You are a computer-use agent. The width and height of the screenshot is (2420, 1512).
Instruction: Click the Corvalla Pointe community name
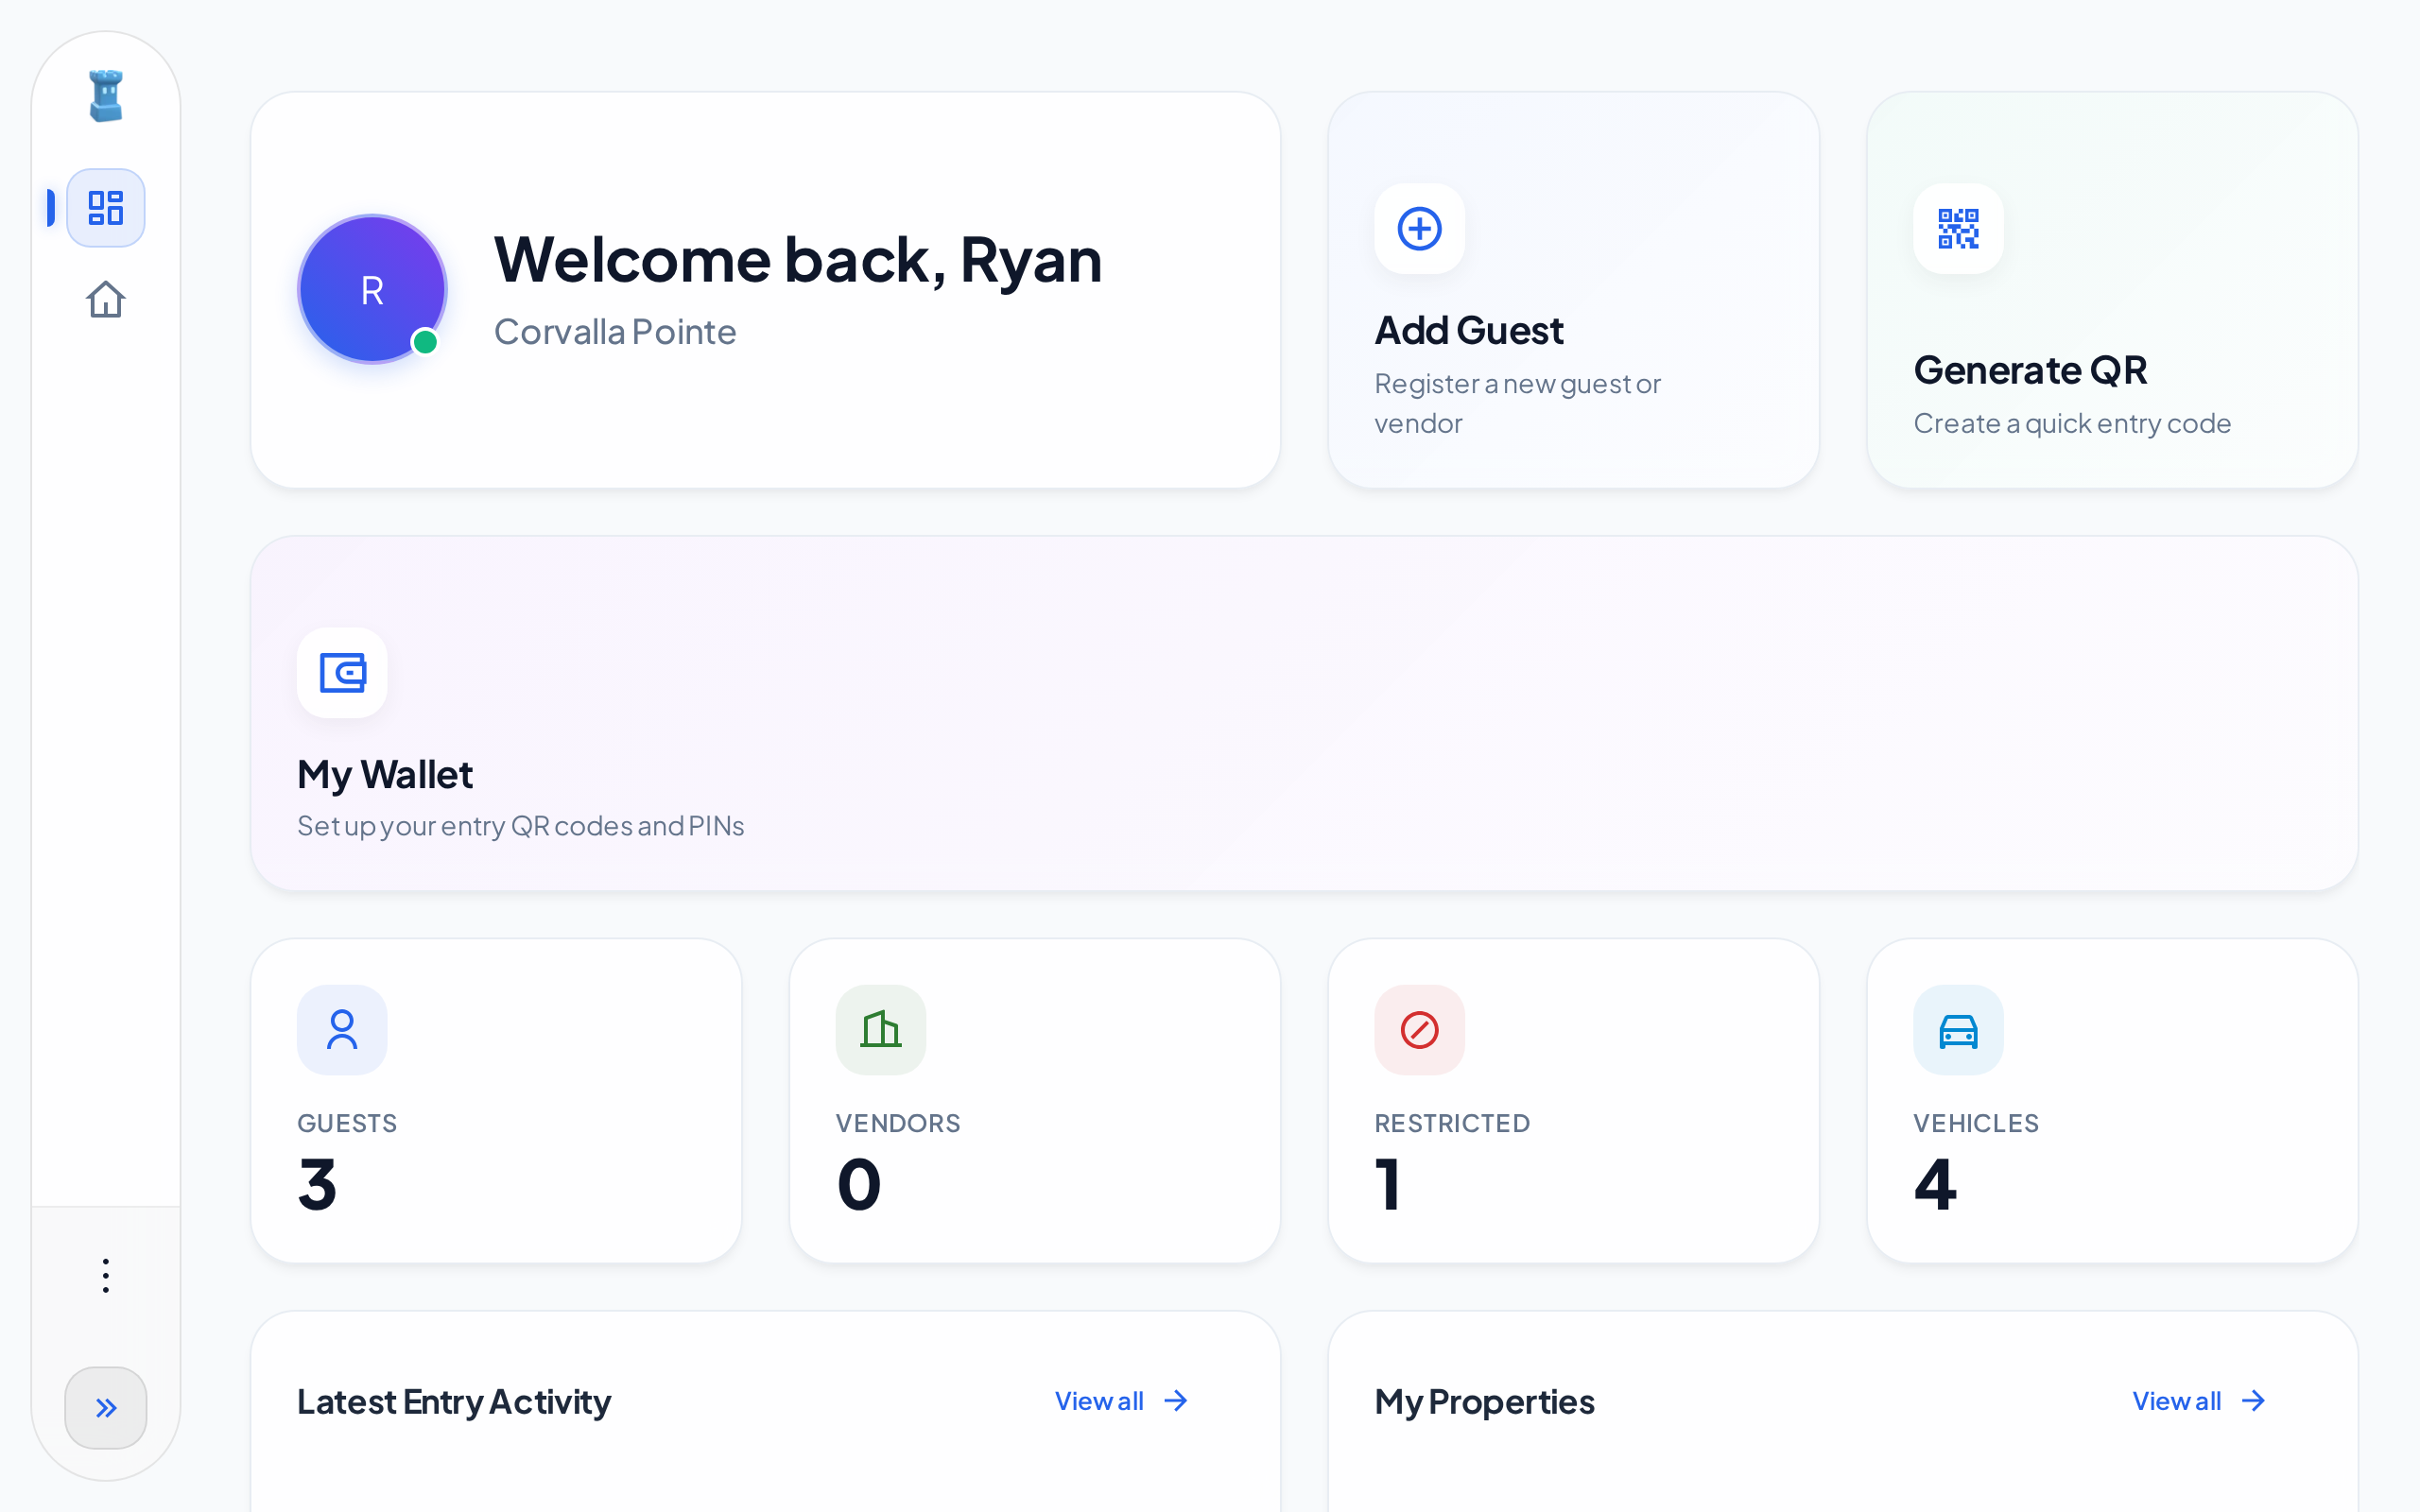[615, 332]
